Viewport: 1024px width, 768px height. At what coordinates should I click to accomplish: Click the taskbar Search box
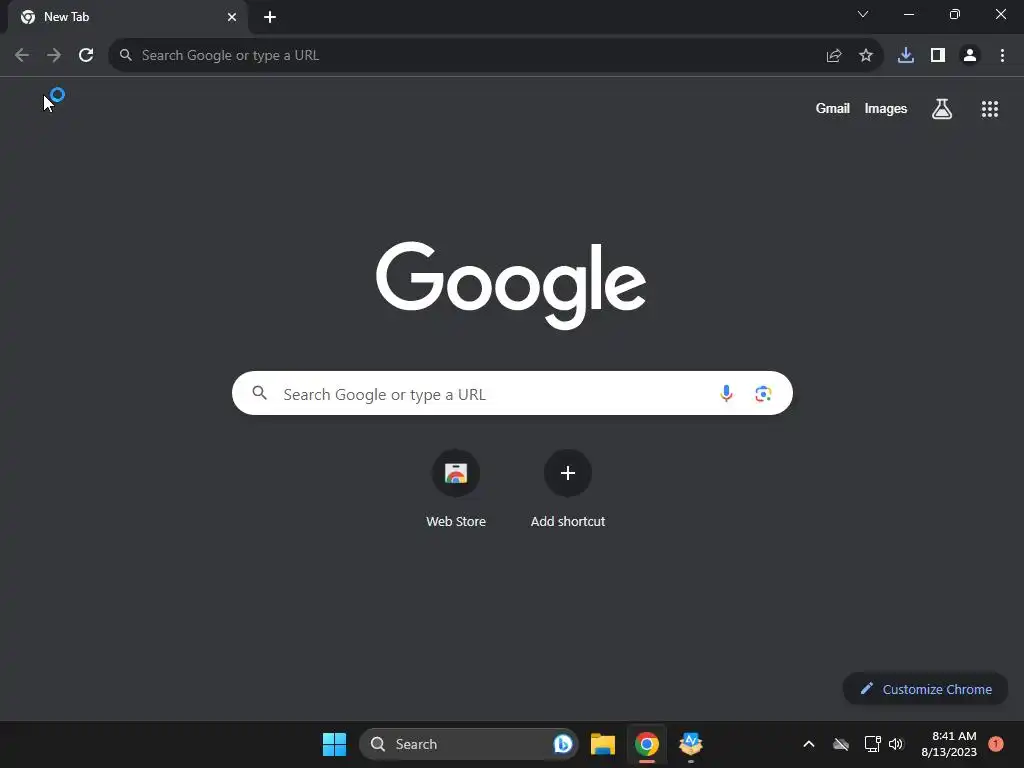(x=468, y=744)
